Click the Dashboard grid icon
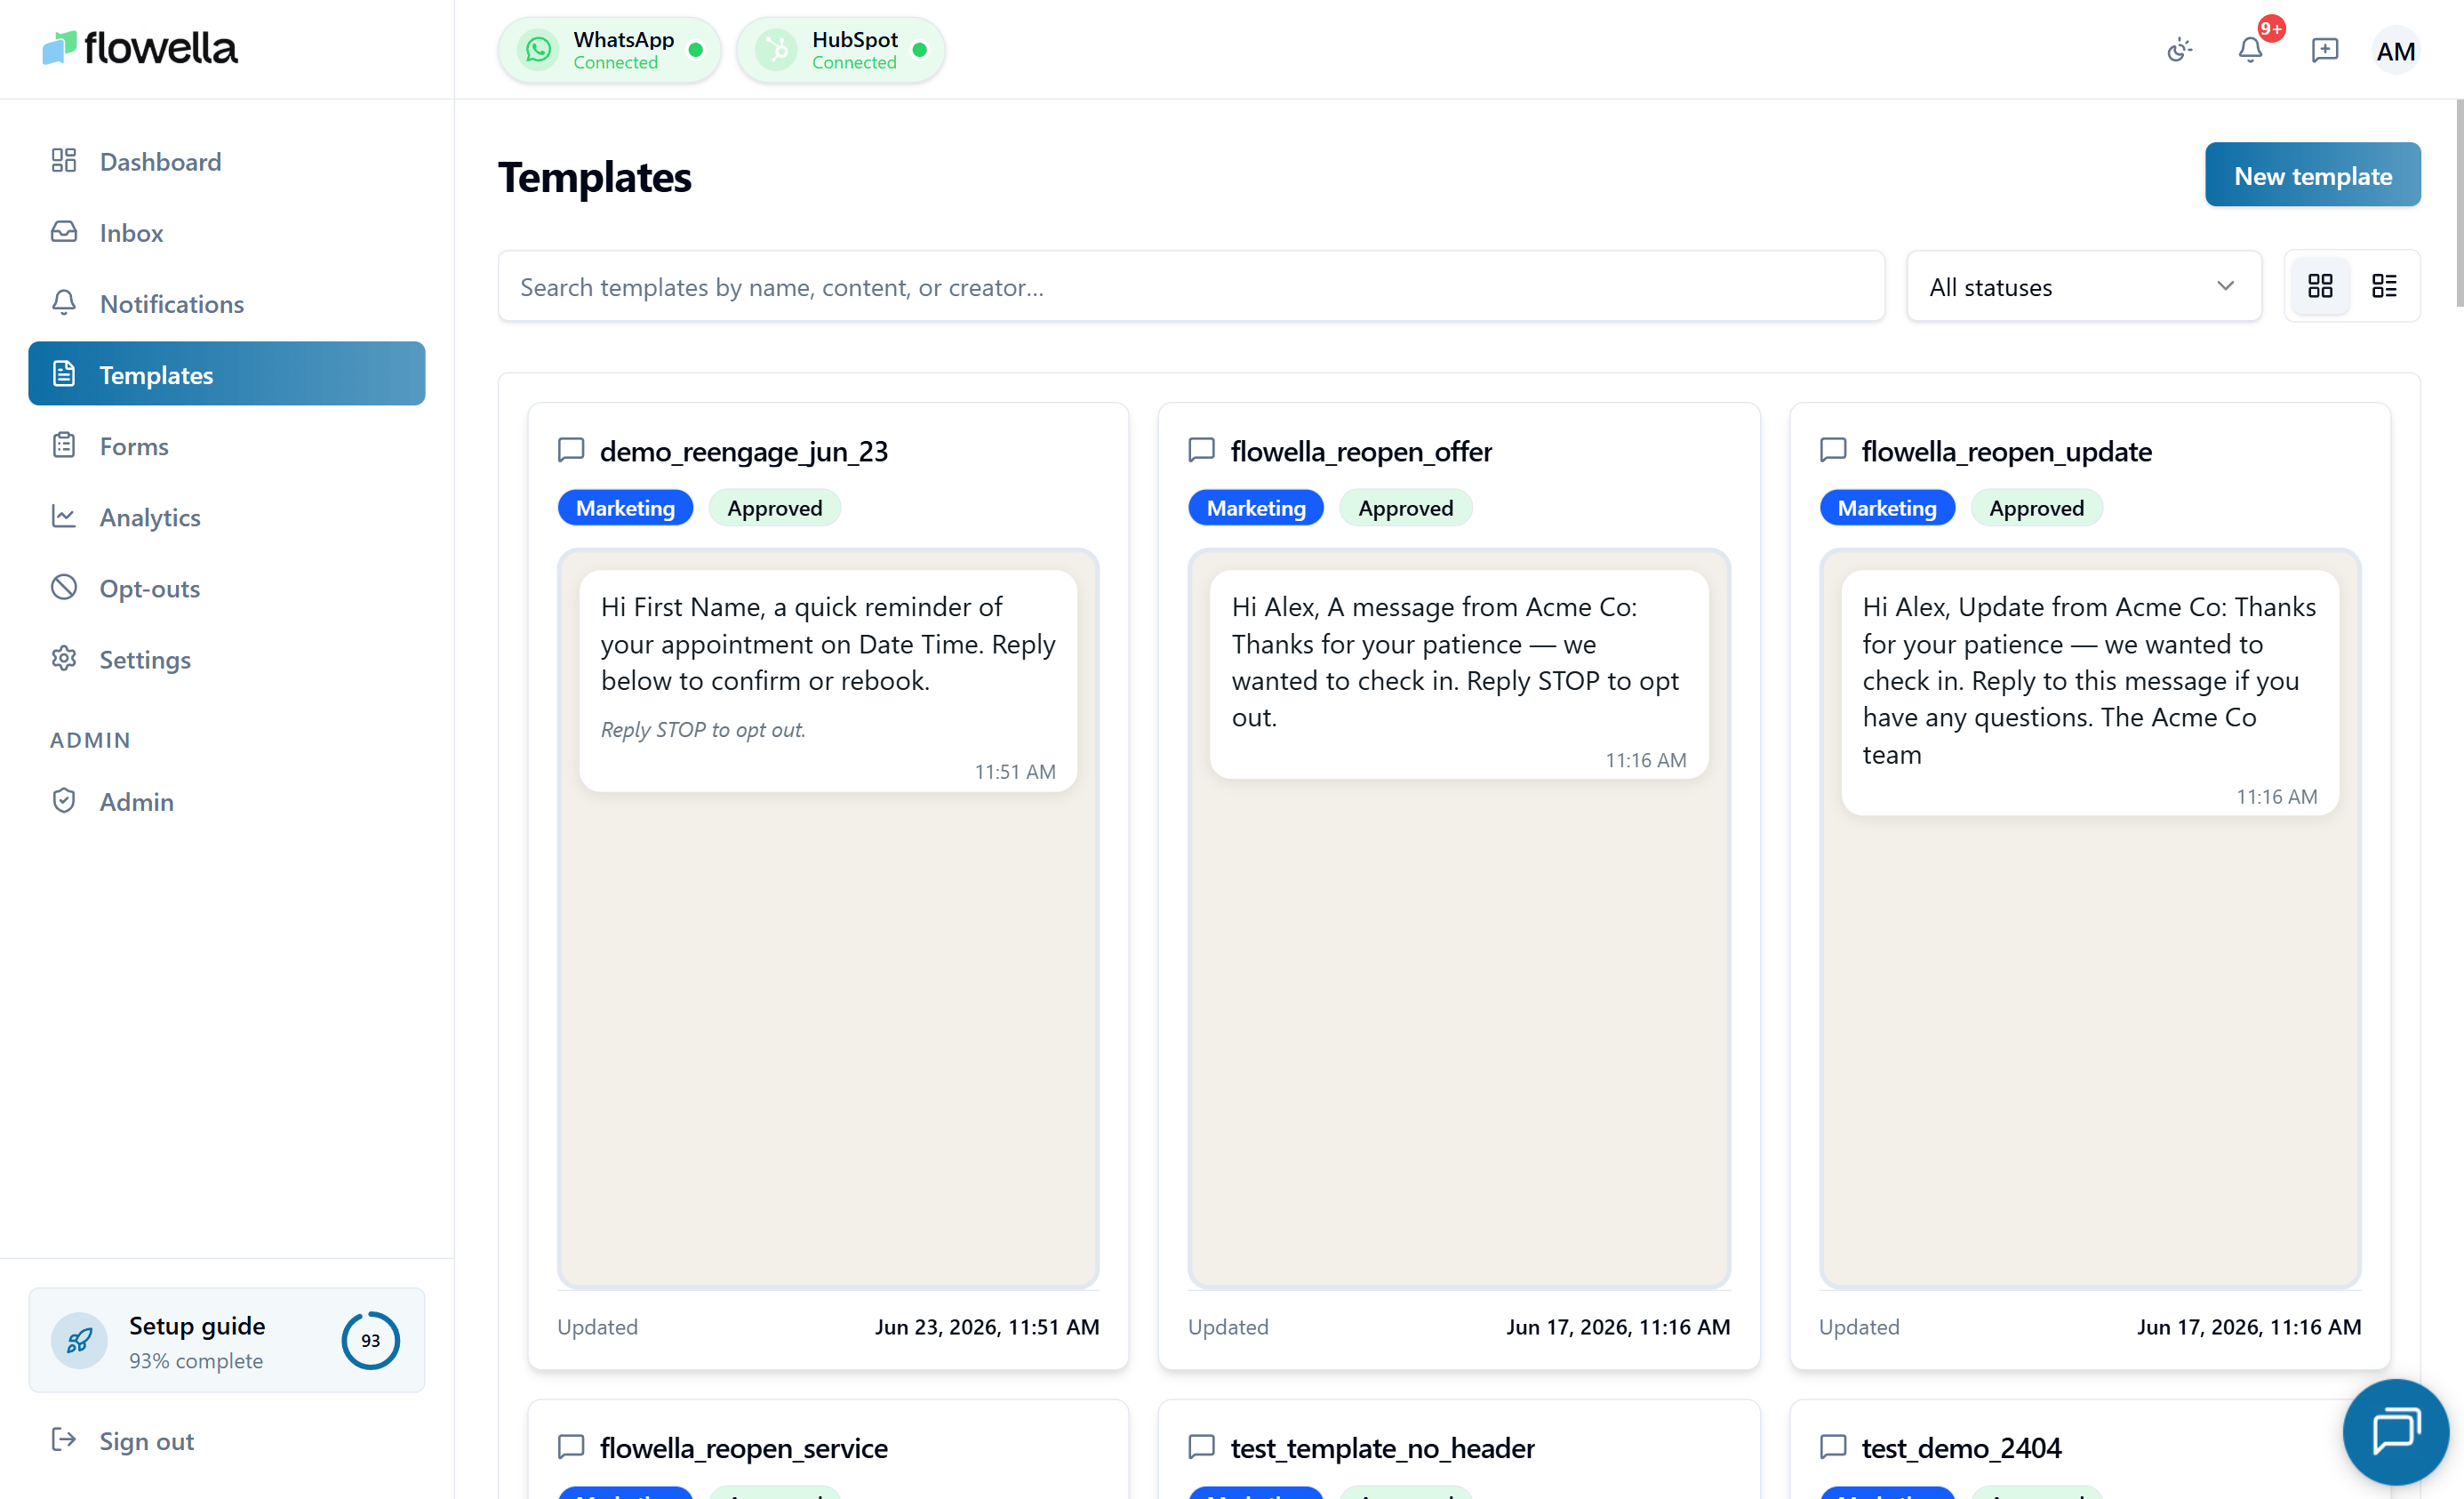This screenshot has height=1499, width=2464. pos(64,160)
